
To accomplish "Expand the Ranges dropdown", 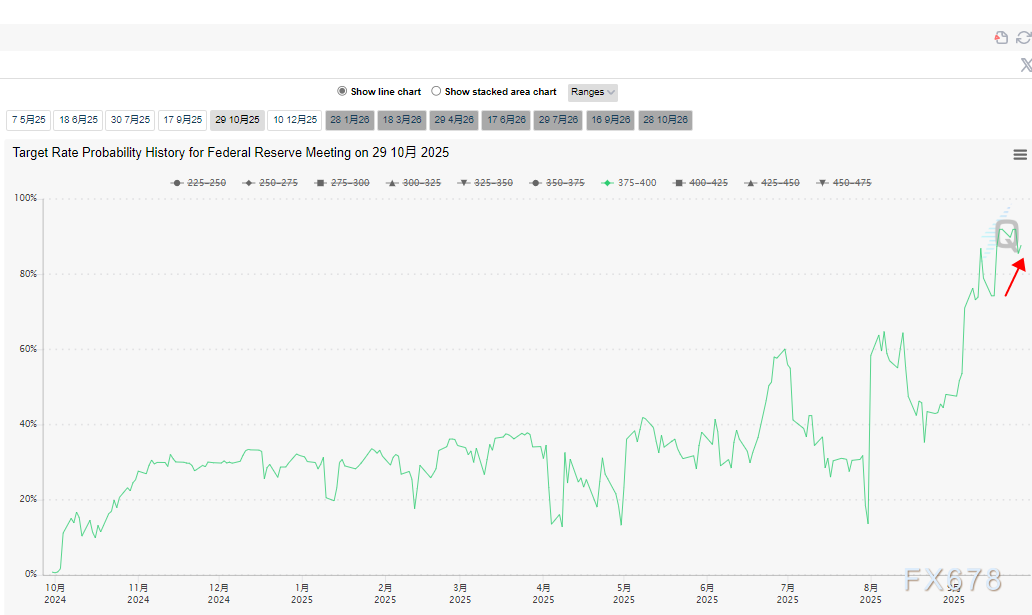I will [593, 92].
